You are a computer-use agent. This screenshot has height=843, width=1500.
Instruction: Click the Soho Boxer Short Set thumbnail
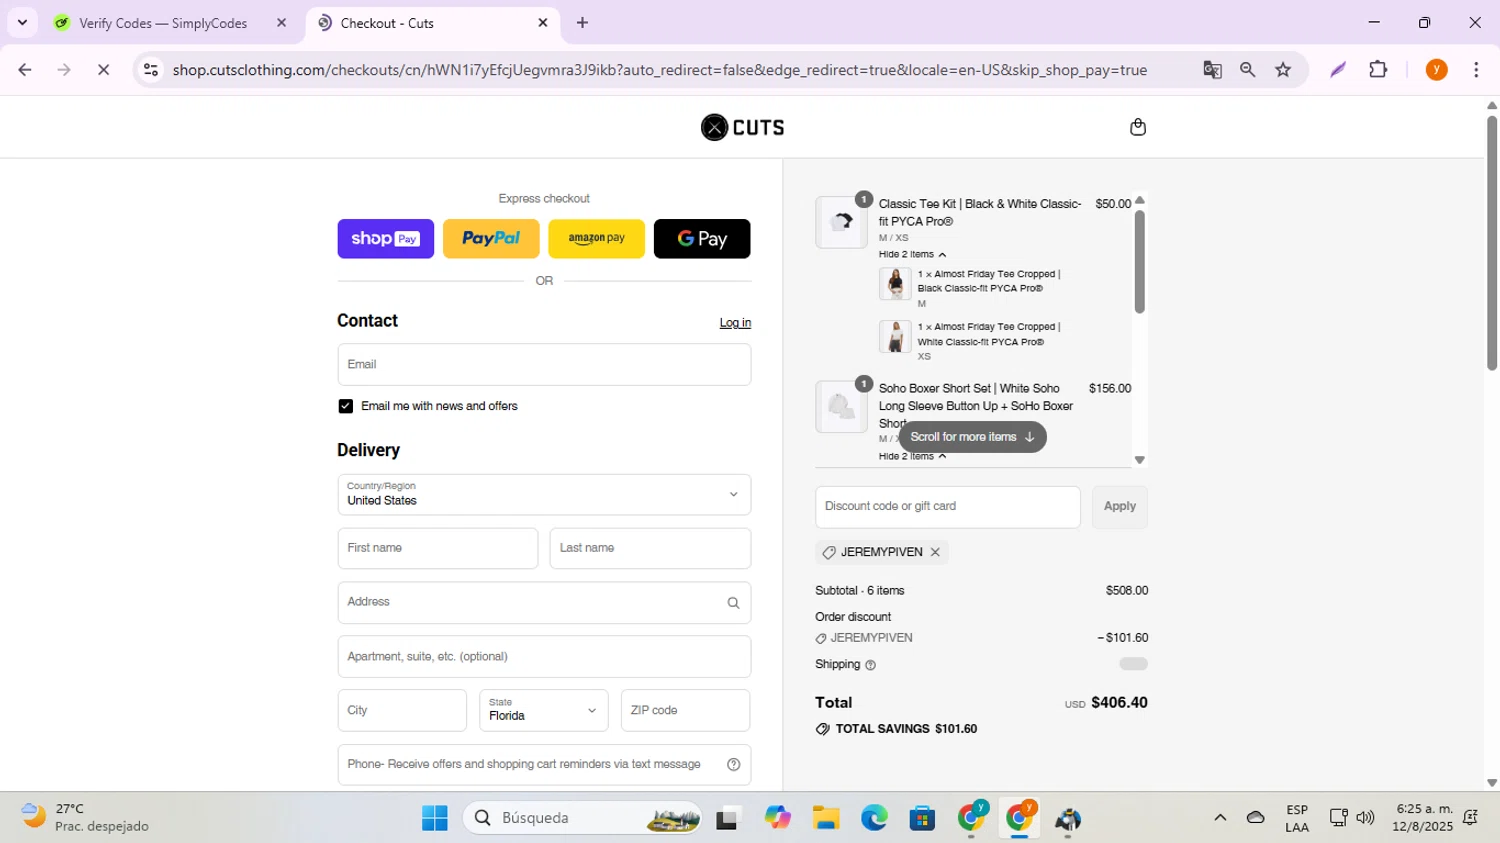click(841, 407)
